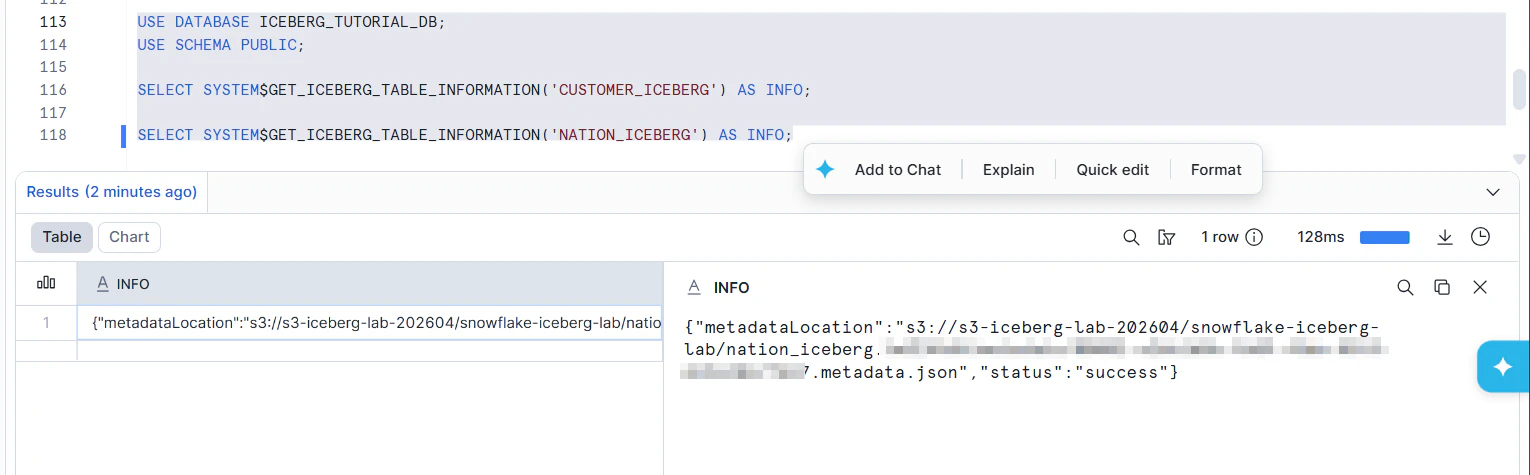Open the floating Copilot sparkle button
This screenshot has width=1530, height=475.
click(1502, 367)
